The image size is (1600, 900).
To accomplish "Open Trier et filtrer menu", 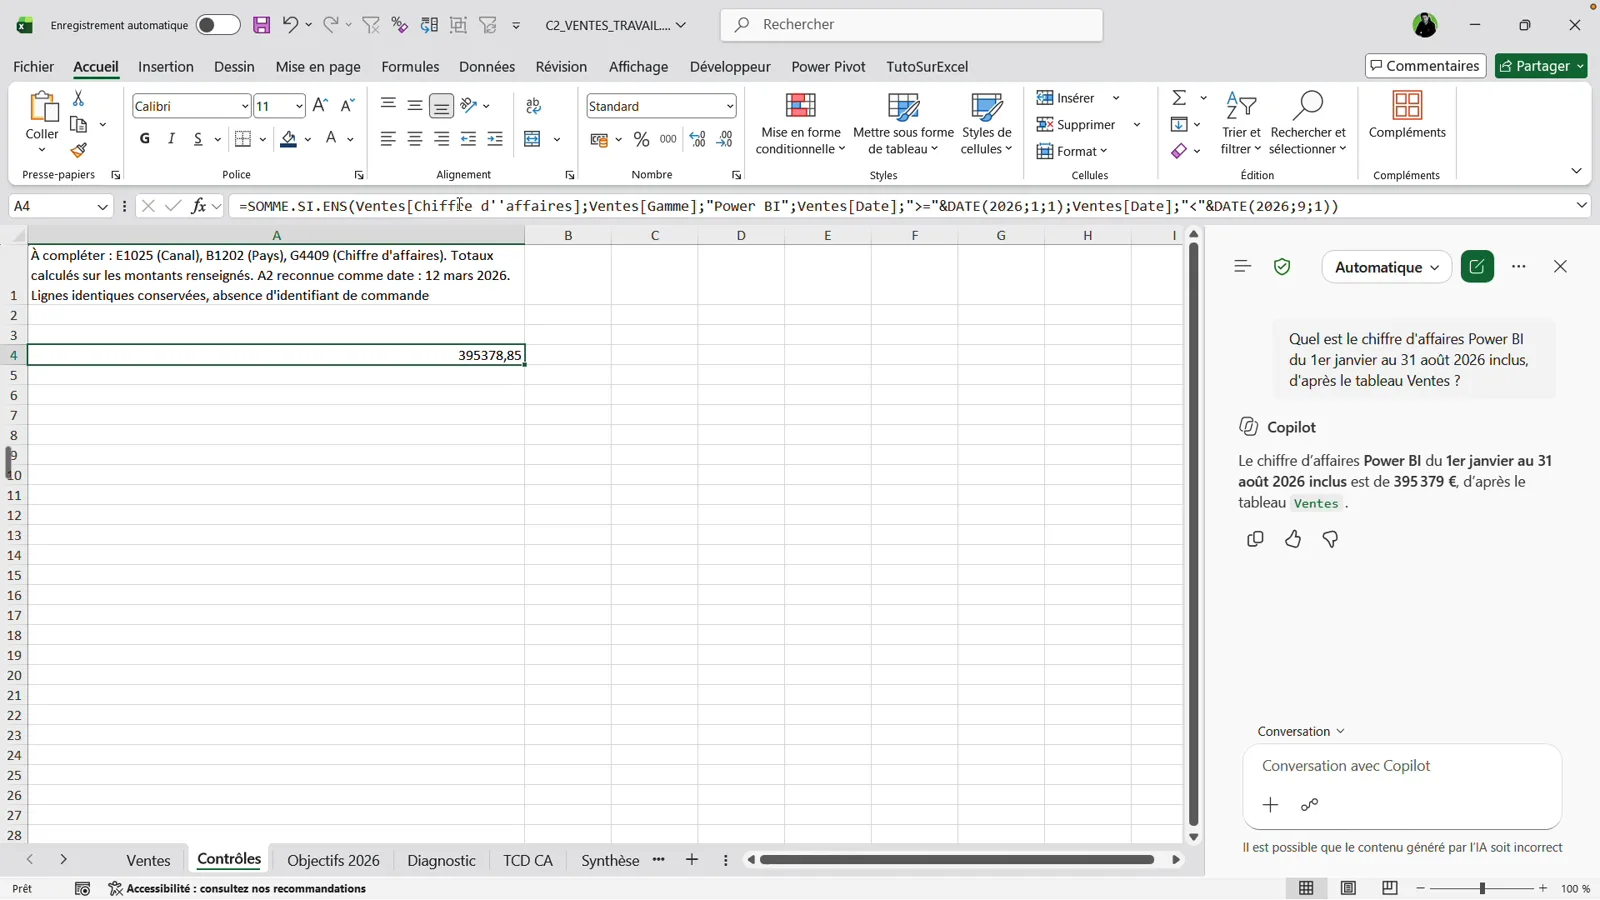I will (1241, 124).
